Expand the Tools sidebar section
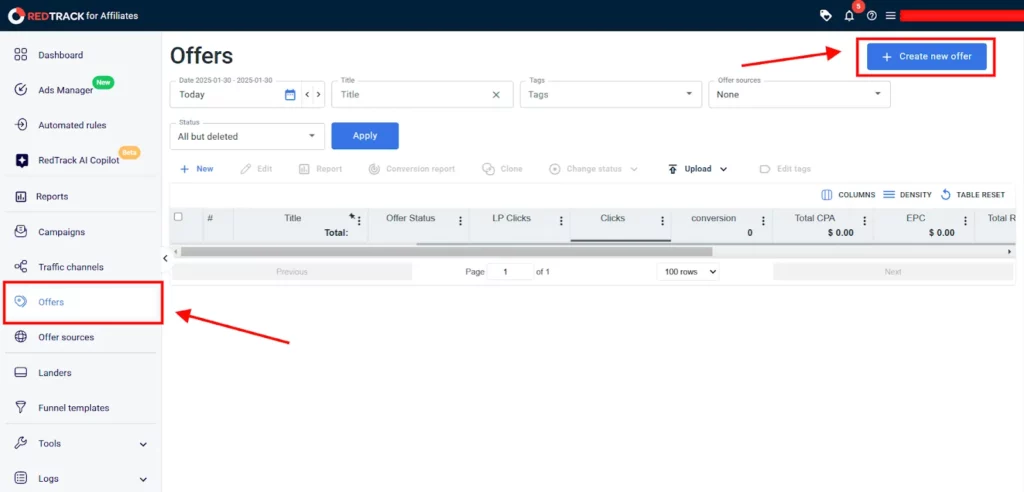The width and height of the screenshot is (1024, 492). [80, 443]
